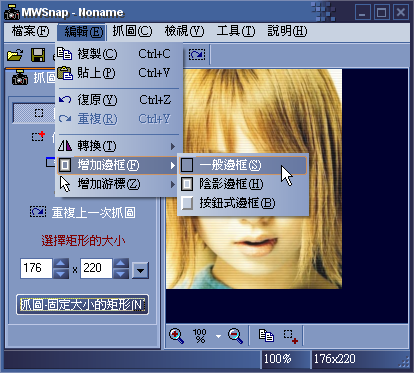This screenshot has height=373, width=414.
Task: Click 抓圖-固定大小的矩形 button
Action: (x=82, y=304)
